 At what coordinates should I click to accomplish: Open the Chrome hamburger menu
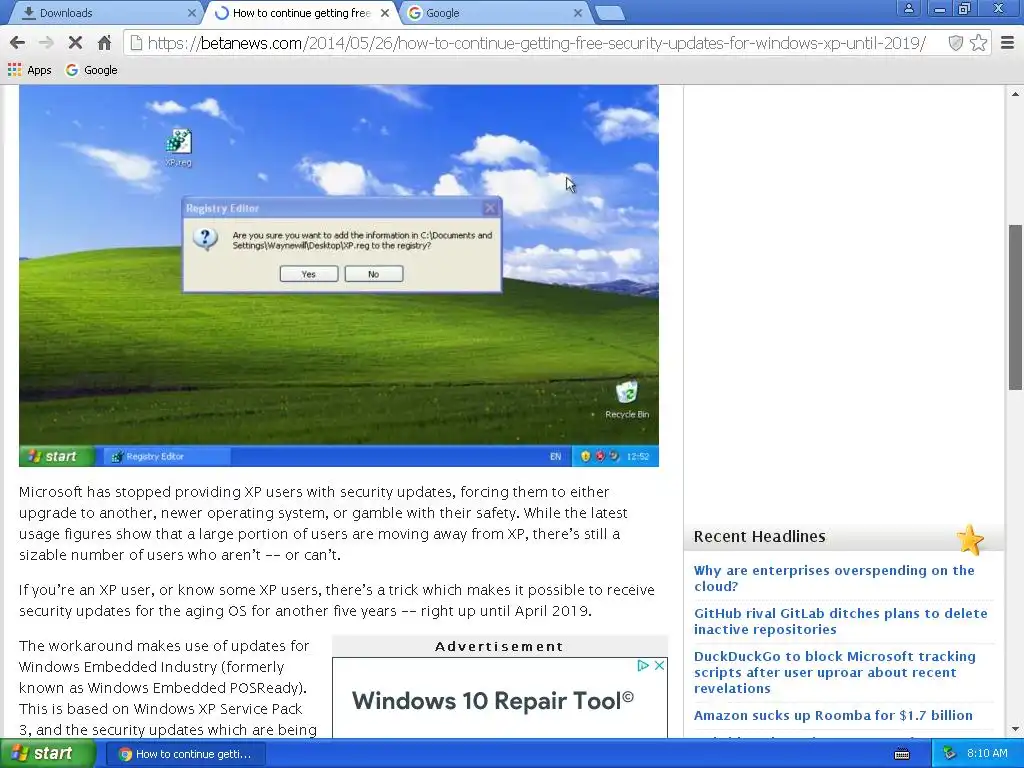[1008, 43]
